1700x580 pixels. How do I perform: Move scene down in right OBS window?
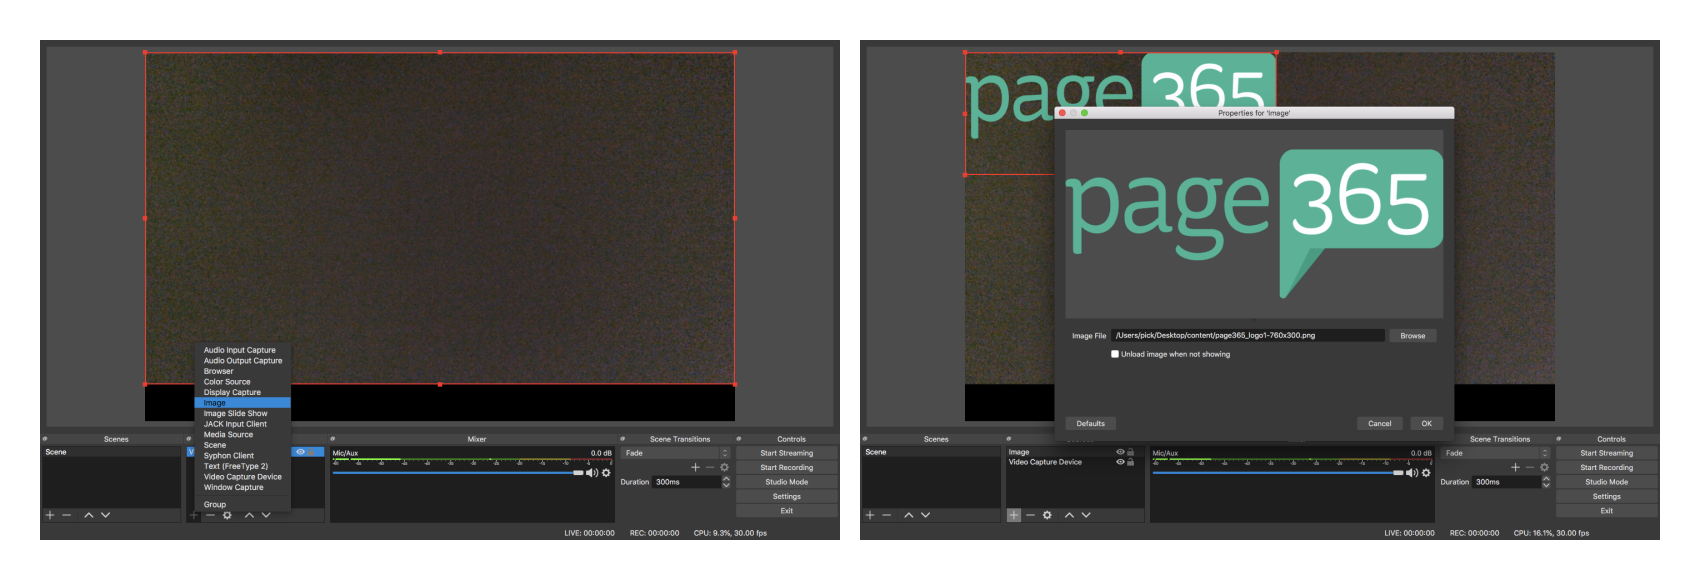(x=926, y=515)
